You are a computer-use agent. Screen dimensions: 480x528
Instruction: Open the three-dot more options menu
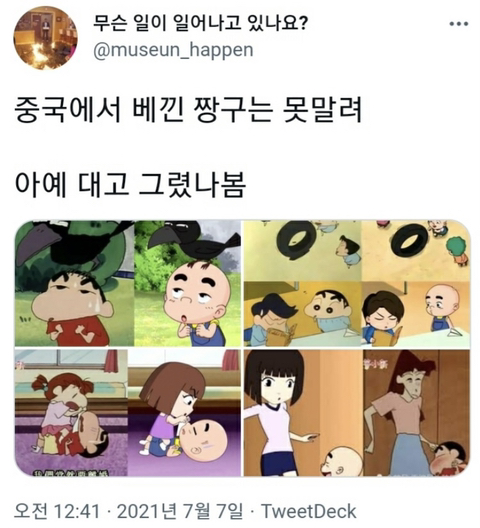click(459, 24)
